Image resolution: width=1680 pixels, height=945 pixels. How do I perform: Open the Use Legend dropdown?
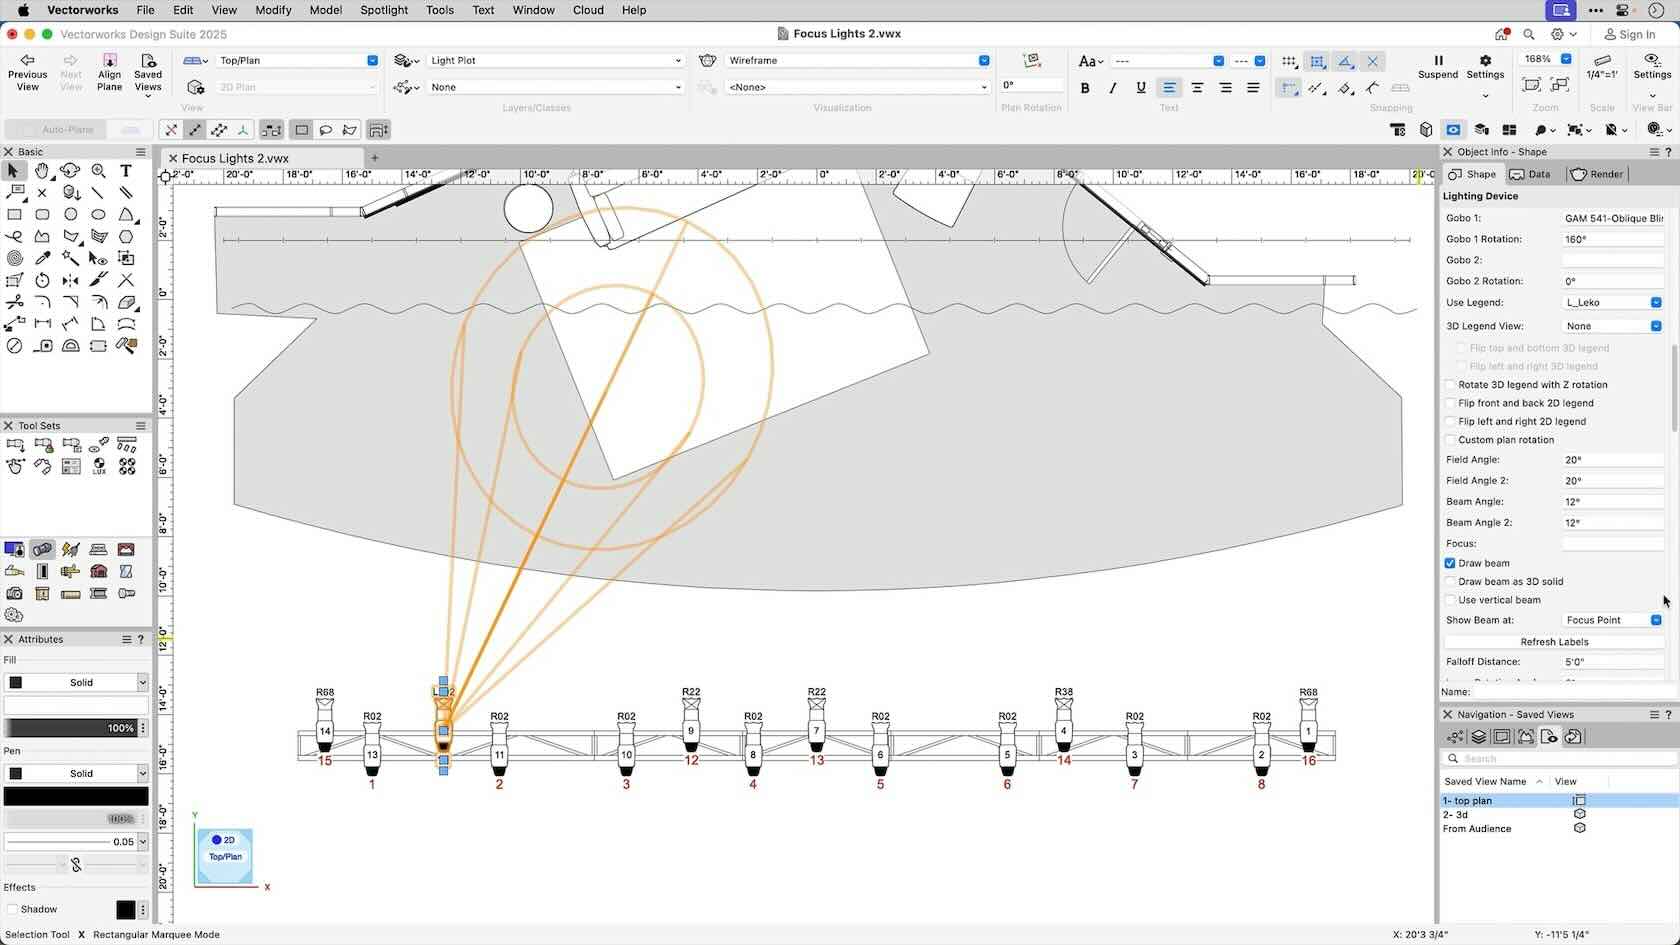click(1613, 302)
